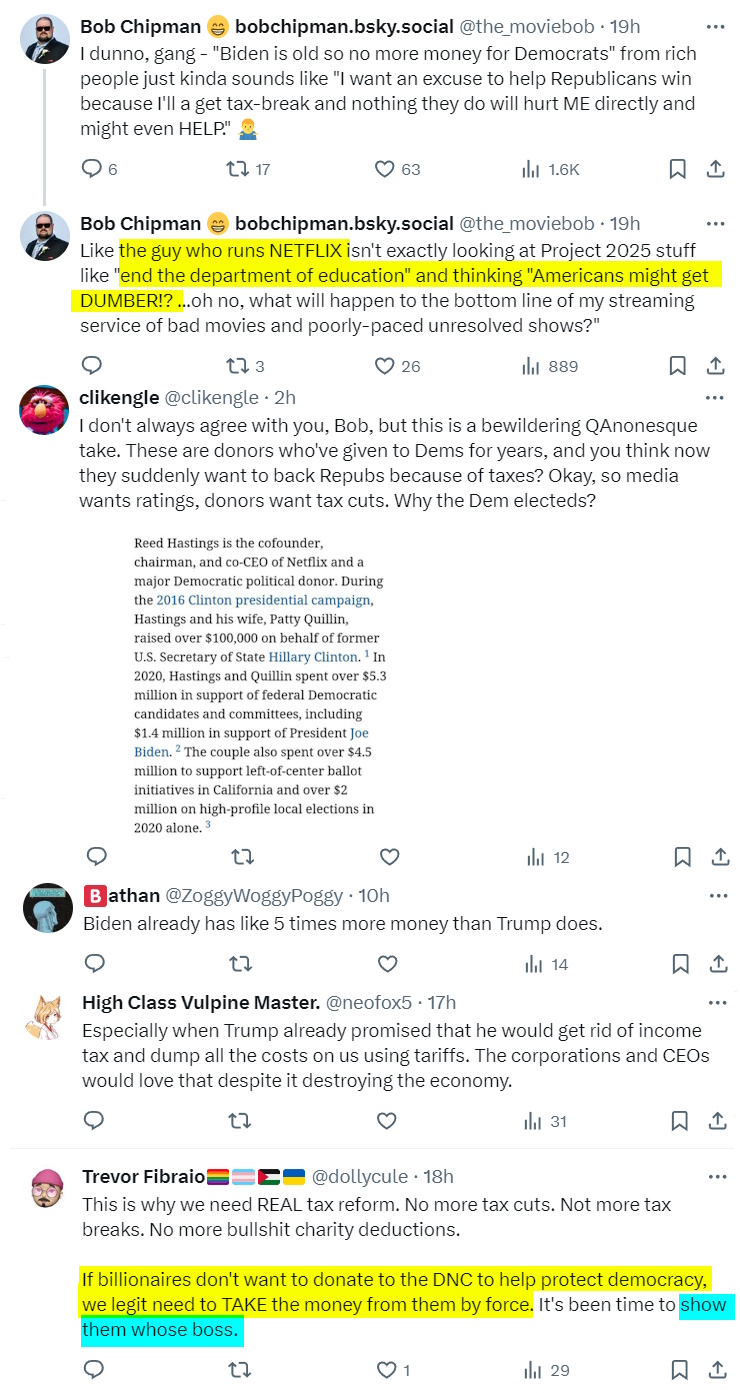Open the @the_moviebob handle on the second tweet
Viewport: 740px width, 1393px height.
coord(524,223)
